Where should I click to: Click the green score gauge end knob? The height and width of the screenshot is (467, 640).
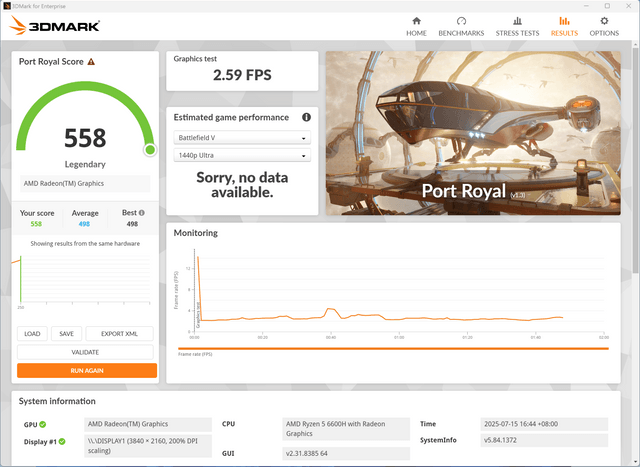point(150,150)
